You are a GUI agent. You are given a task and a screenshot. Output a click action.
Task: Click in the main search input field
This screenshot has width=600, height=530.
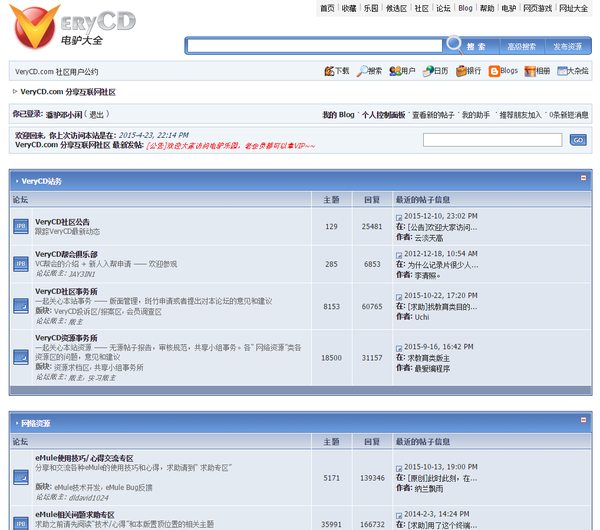[315, 46]
